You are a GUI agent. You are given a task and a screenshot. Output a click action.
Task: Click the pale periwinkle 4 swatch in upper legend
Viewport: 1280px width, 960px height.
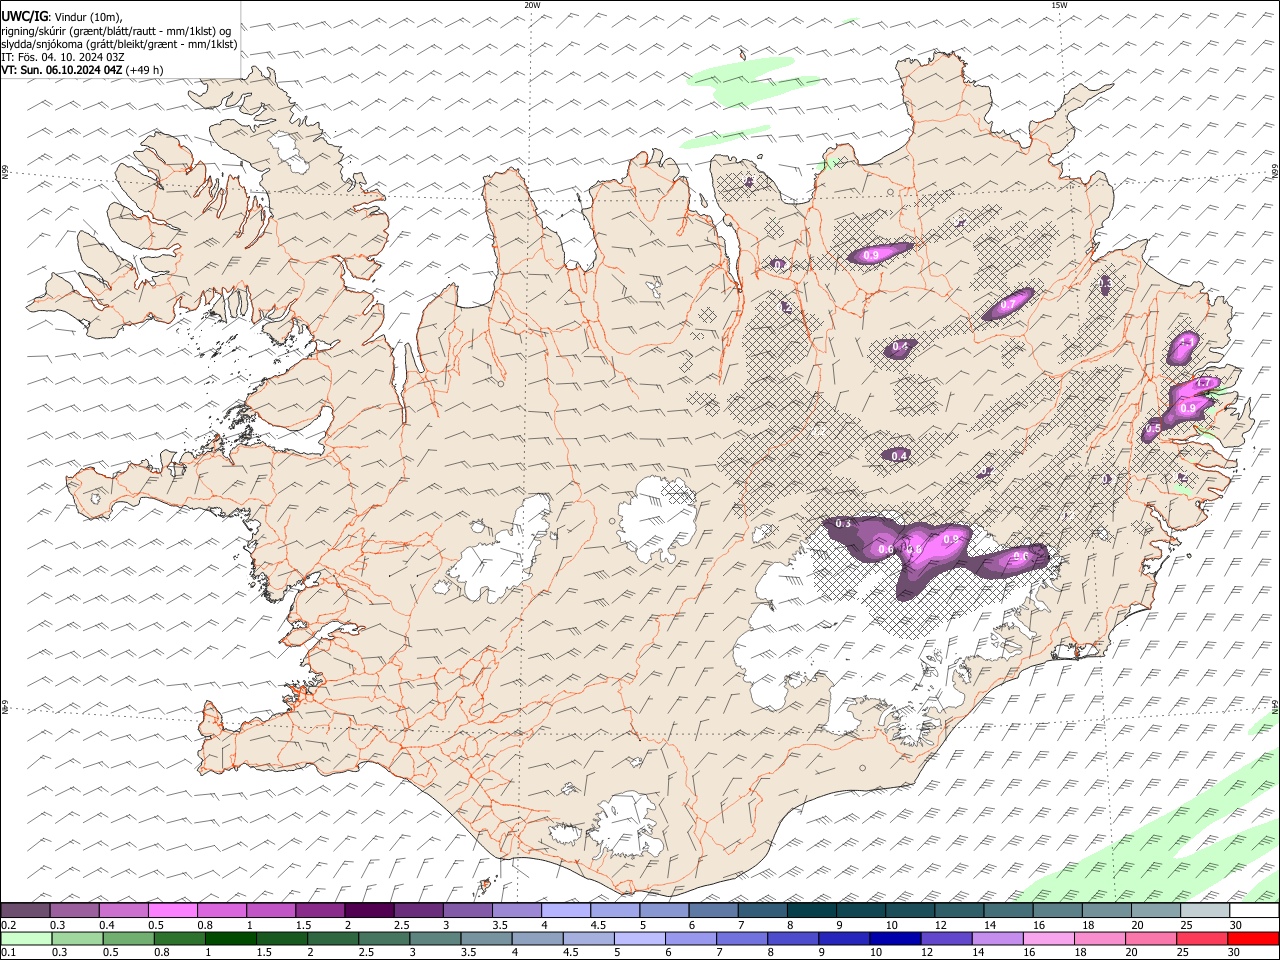pos(565,910)
